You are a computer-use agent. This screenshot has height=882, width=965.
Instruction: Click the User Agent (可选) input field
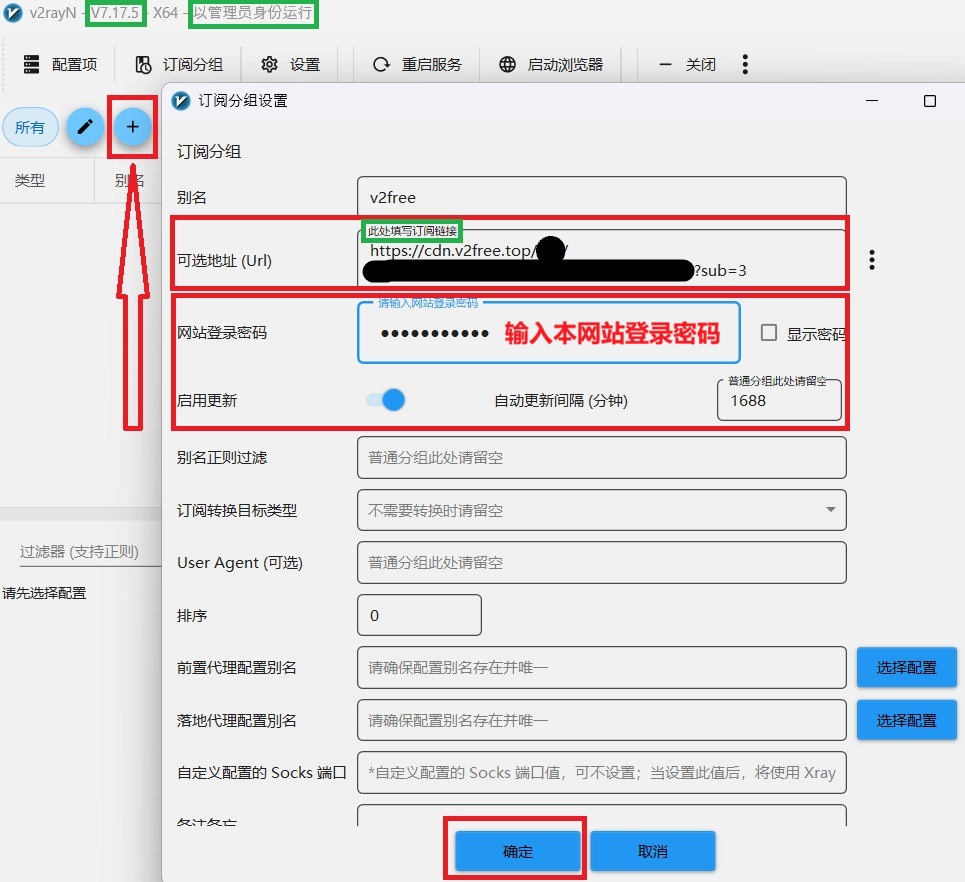tap(601, 563)
